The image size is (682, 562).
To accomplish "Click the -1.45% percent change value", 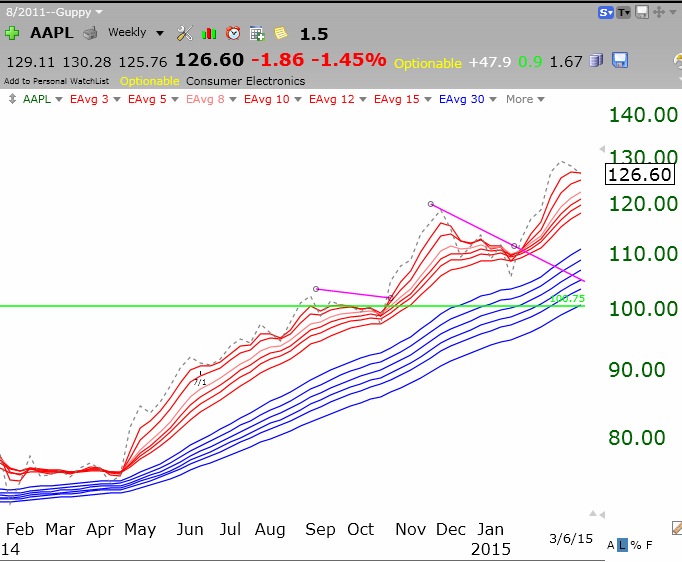I will pos(349,60).
